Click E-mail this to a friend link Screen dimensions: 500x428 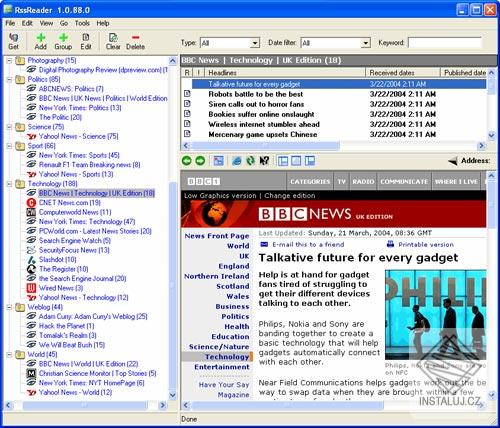pos(308,244)
